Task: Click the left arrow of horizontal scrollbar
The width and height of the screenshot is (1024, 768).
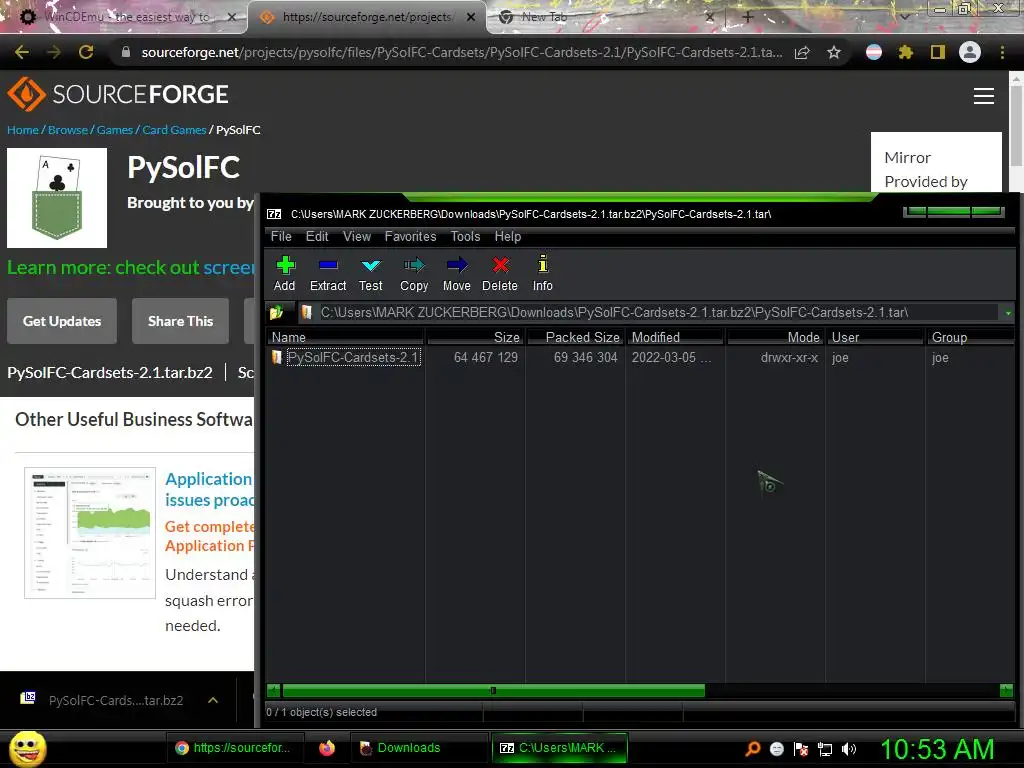Action: click(x=274, y=690)
